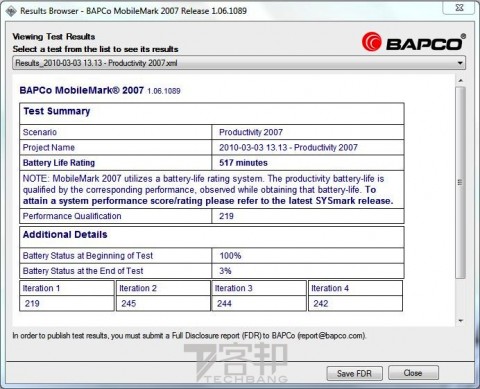Click the 'Iteration 4' header cell
This screenshot has width=480, height=389.
point(355,288)
